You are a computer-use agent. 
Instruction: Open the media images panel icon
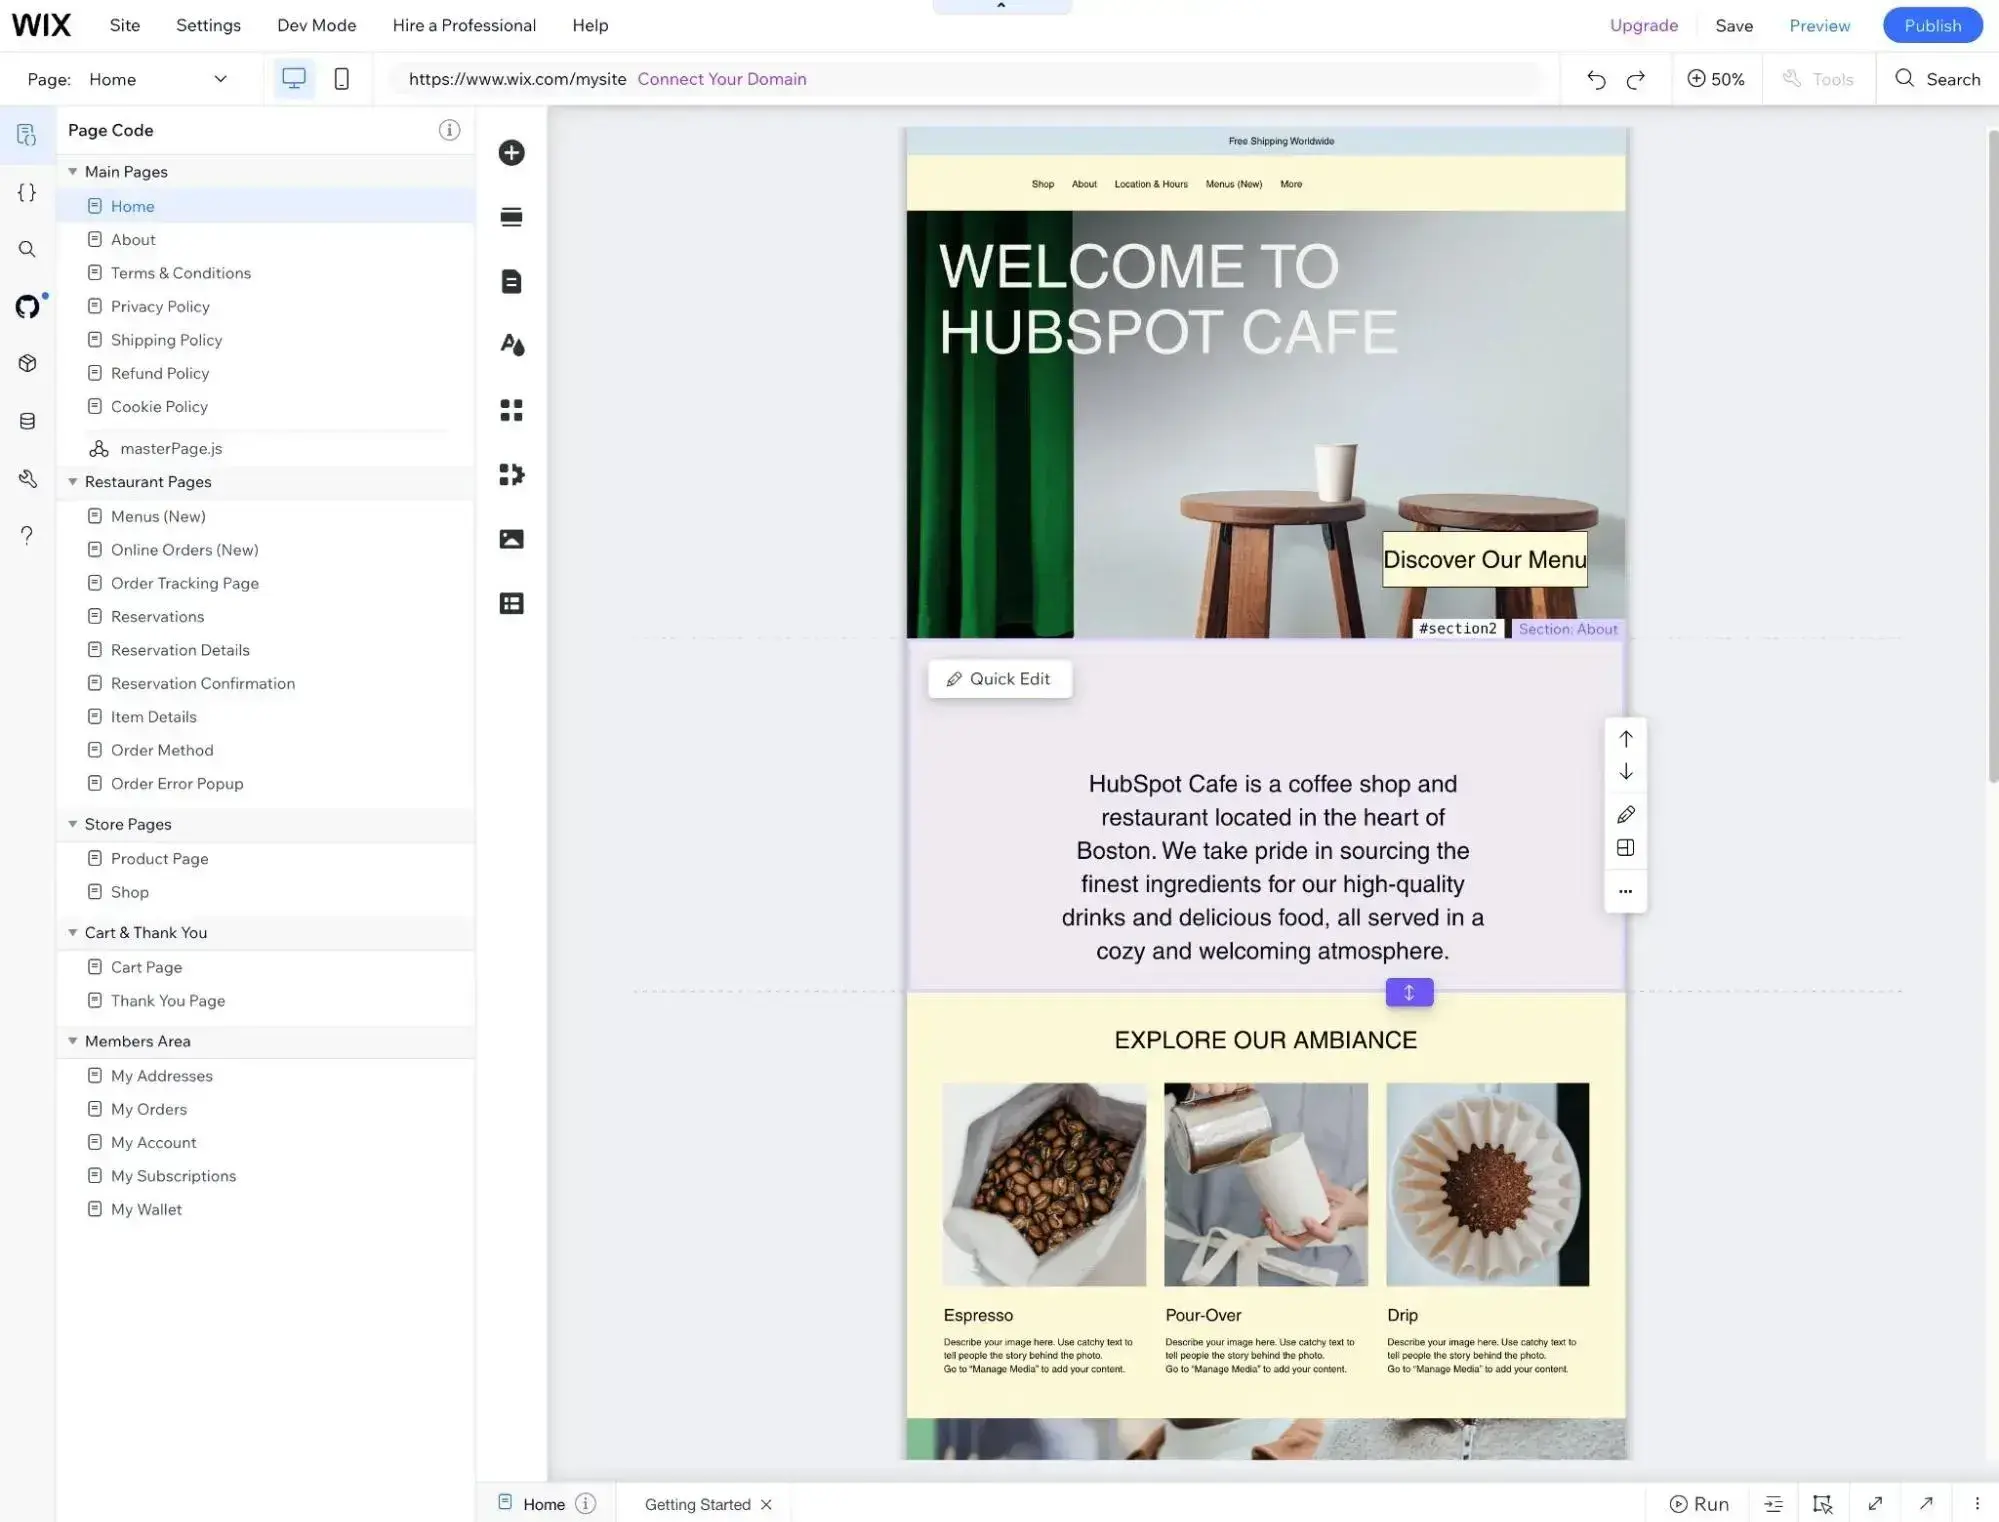(x=511, y=538)
